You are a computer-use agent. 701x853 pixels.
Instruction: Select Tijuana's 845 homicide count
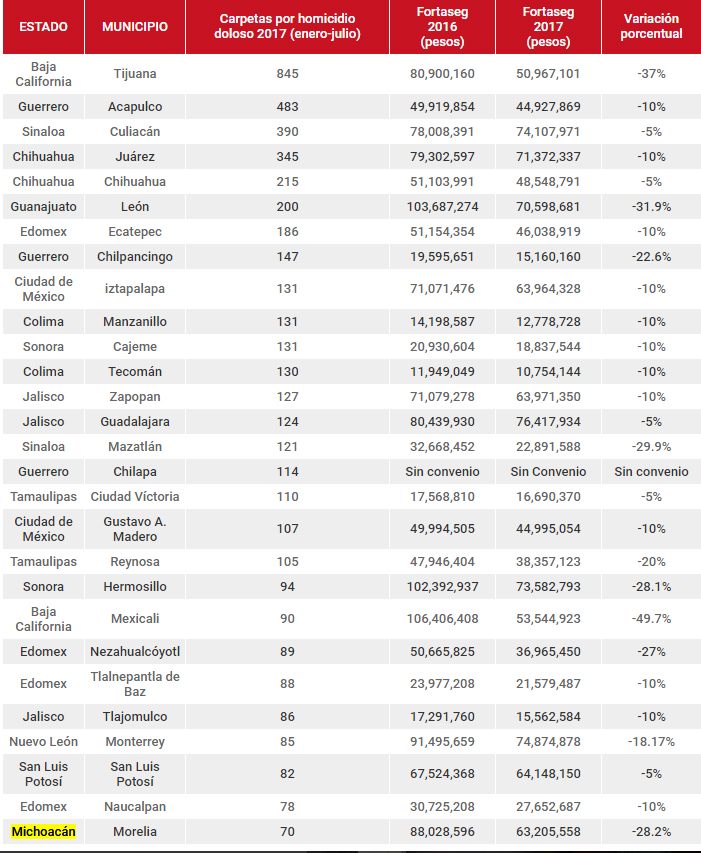click(288, 74)
